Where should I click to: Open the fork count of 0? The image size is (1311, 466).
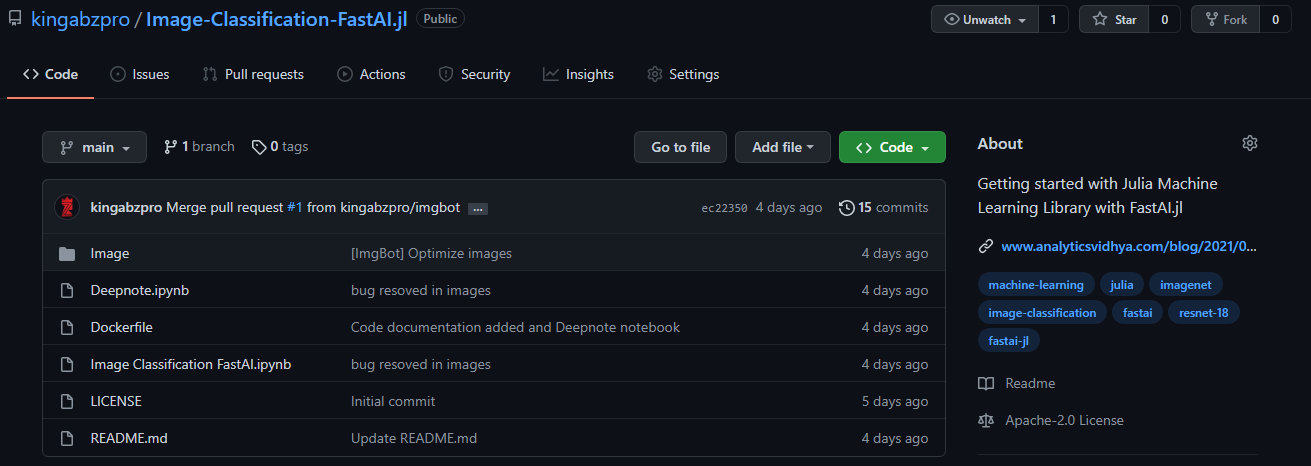1275,19
